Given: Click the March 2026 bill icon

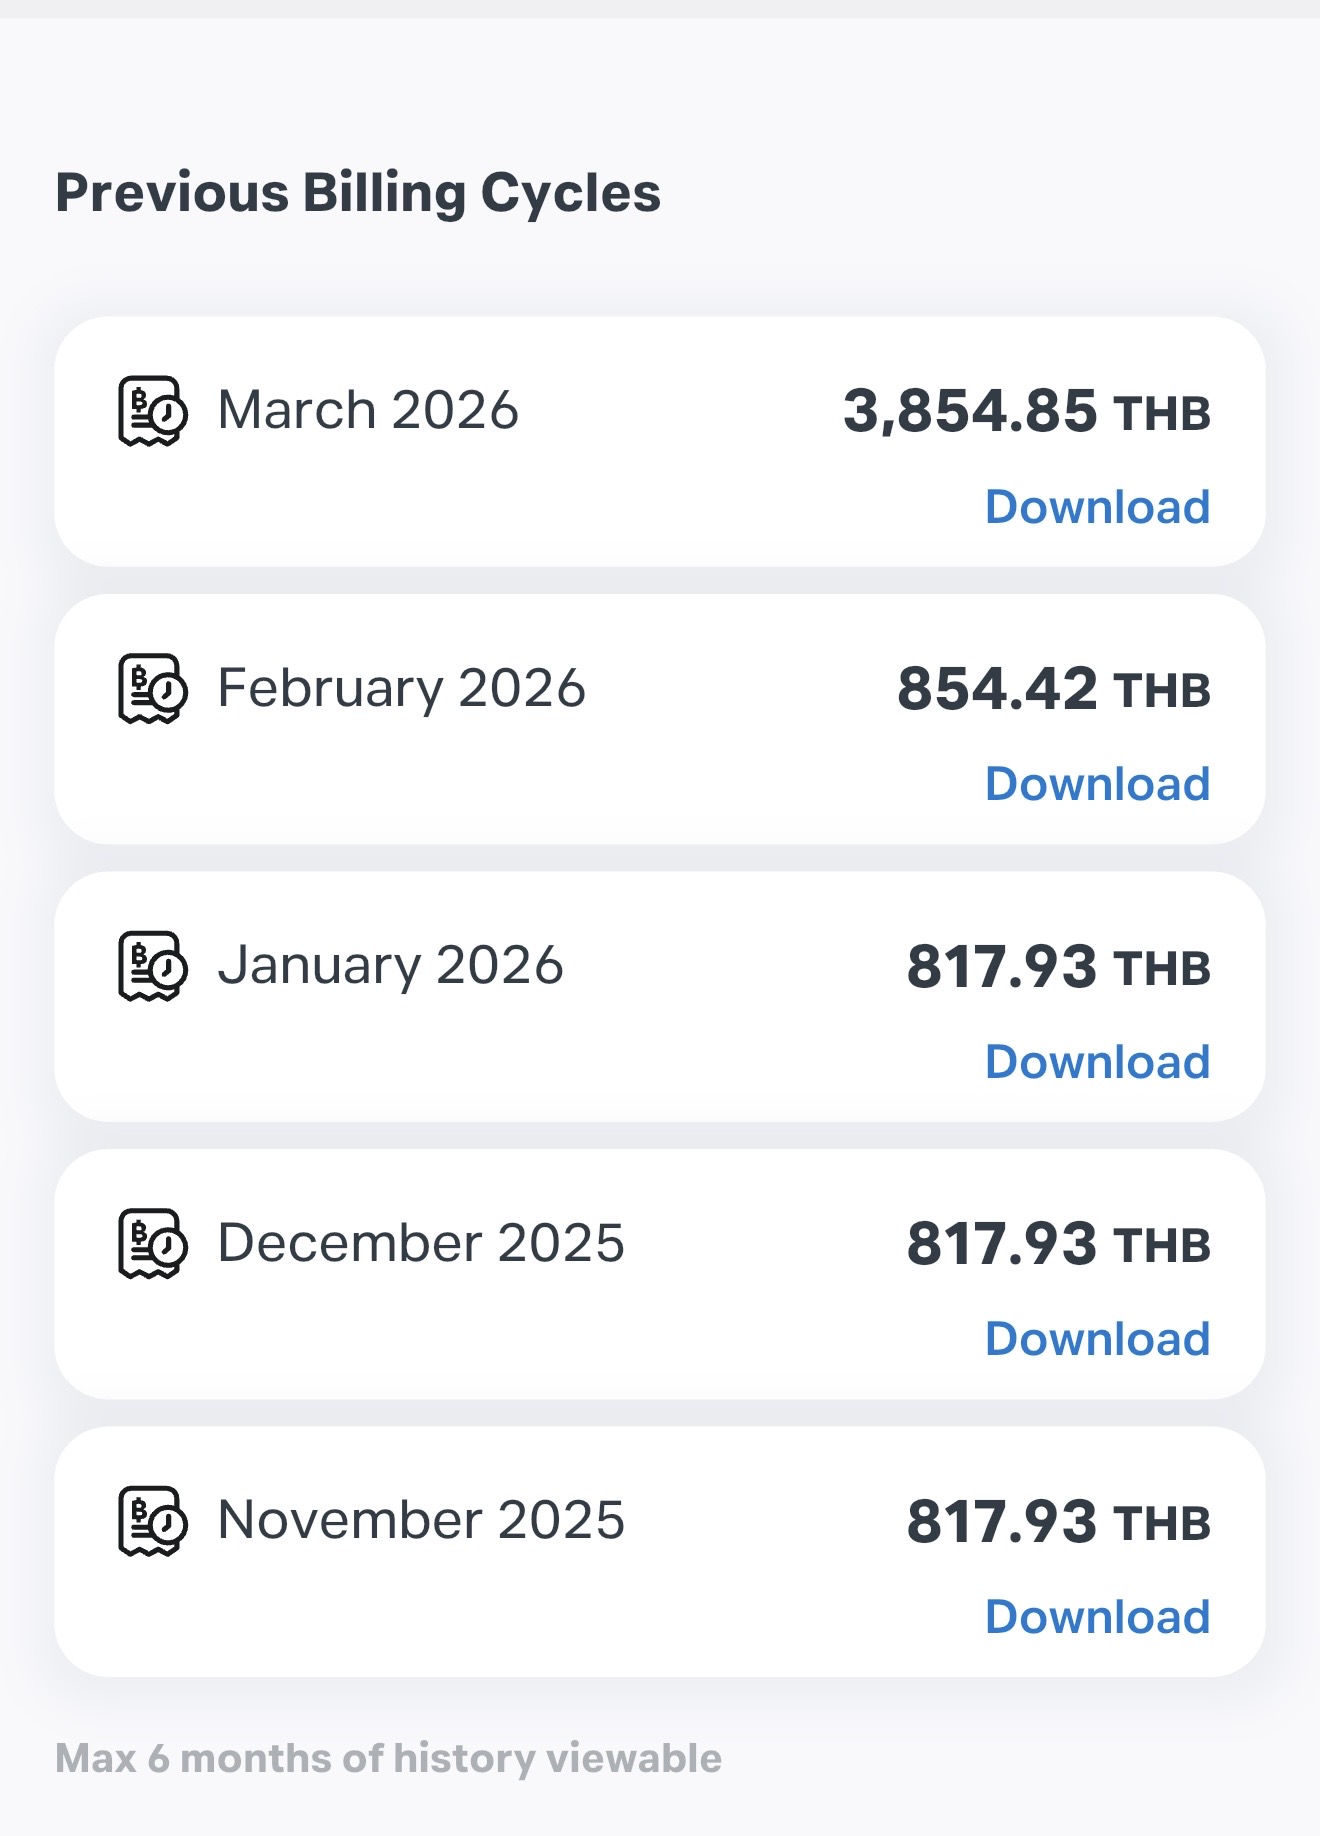Looking at the screenshot, I should click(x=152, y=411).
